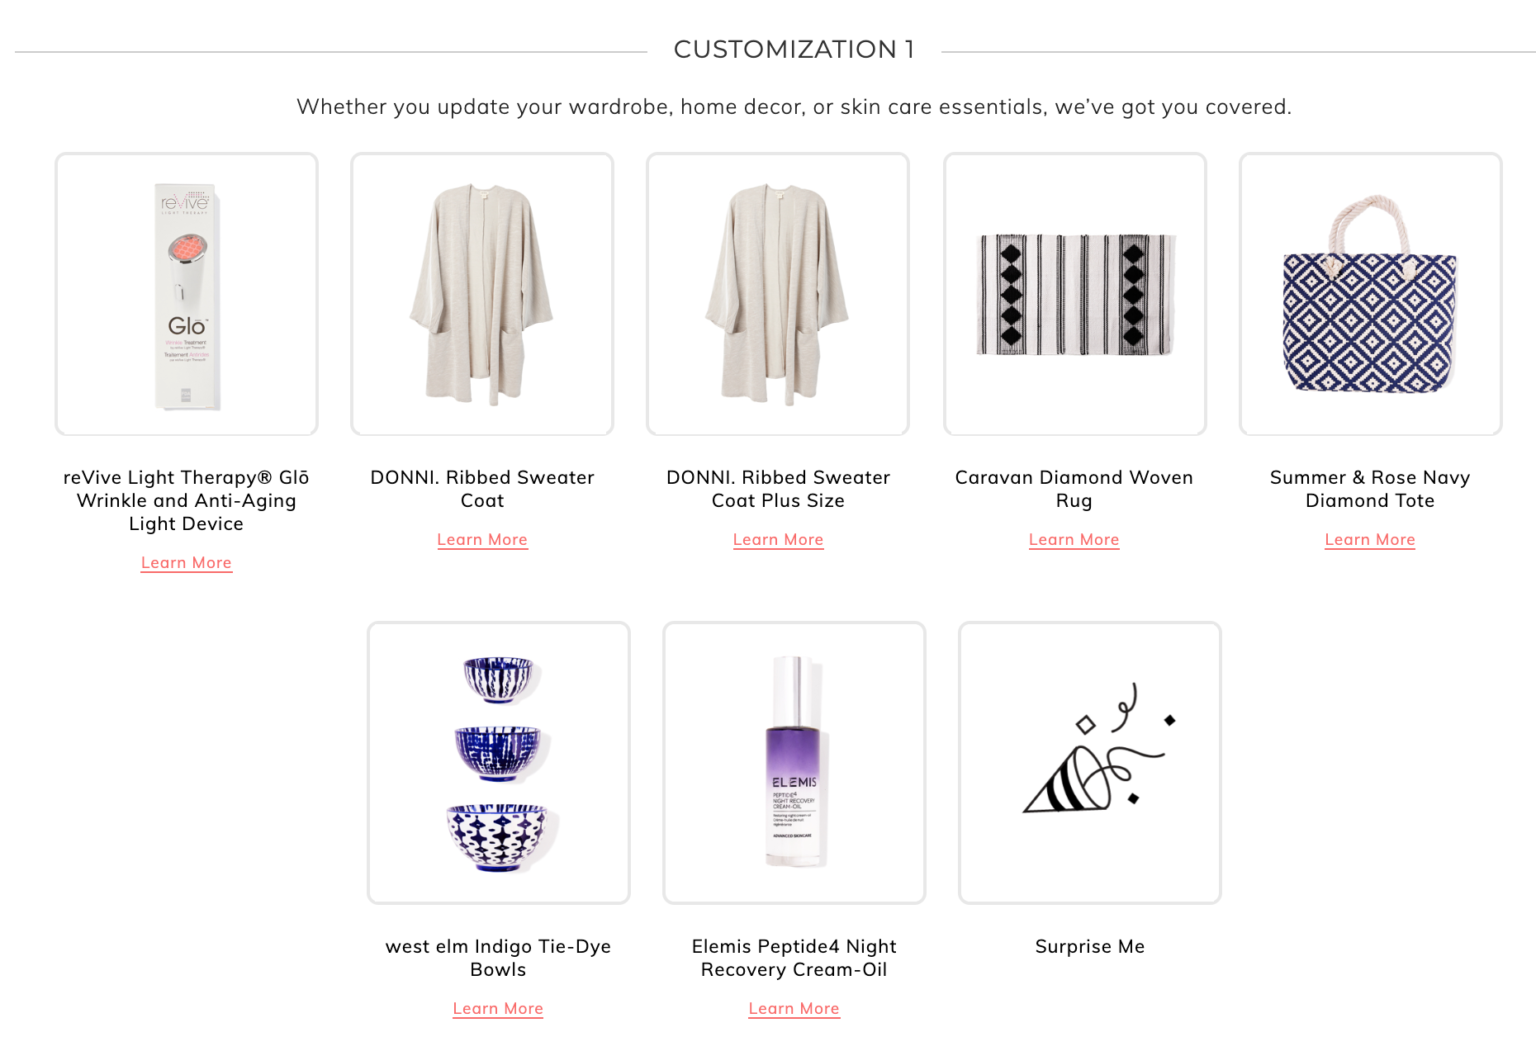
Task: Select the reVive Glō device image
Action: [186, 293]
